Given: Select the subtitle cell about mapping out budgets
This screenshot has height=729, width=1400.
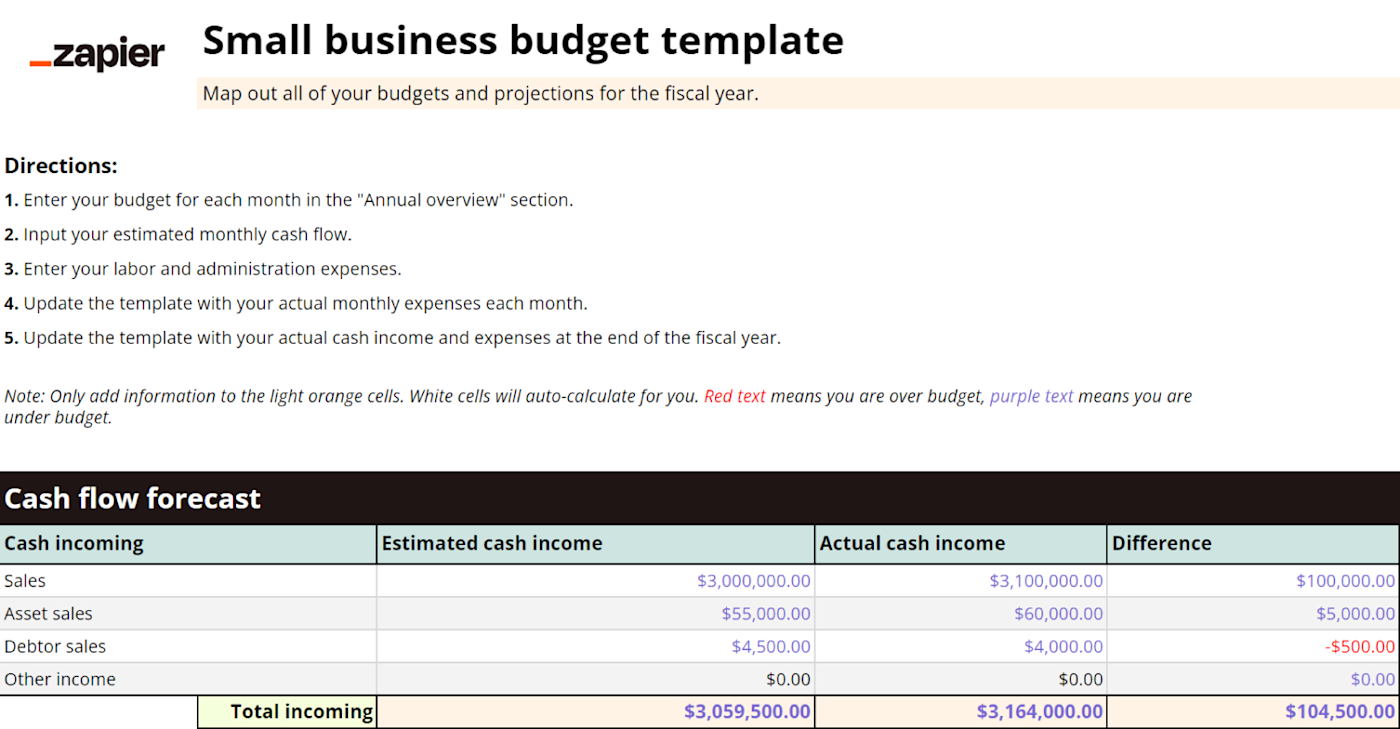Looking at the screenshot, I should [x=798, y=93].
